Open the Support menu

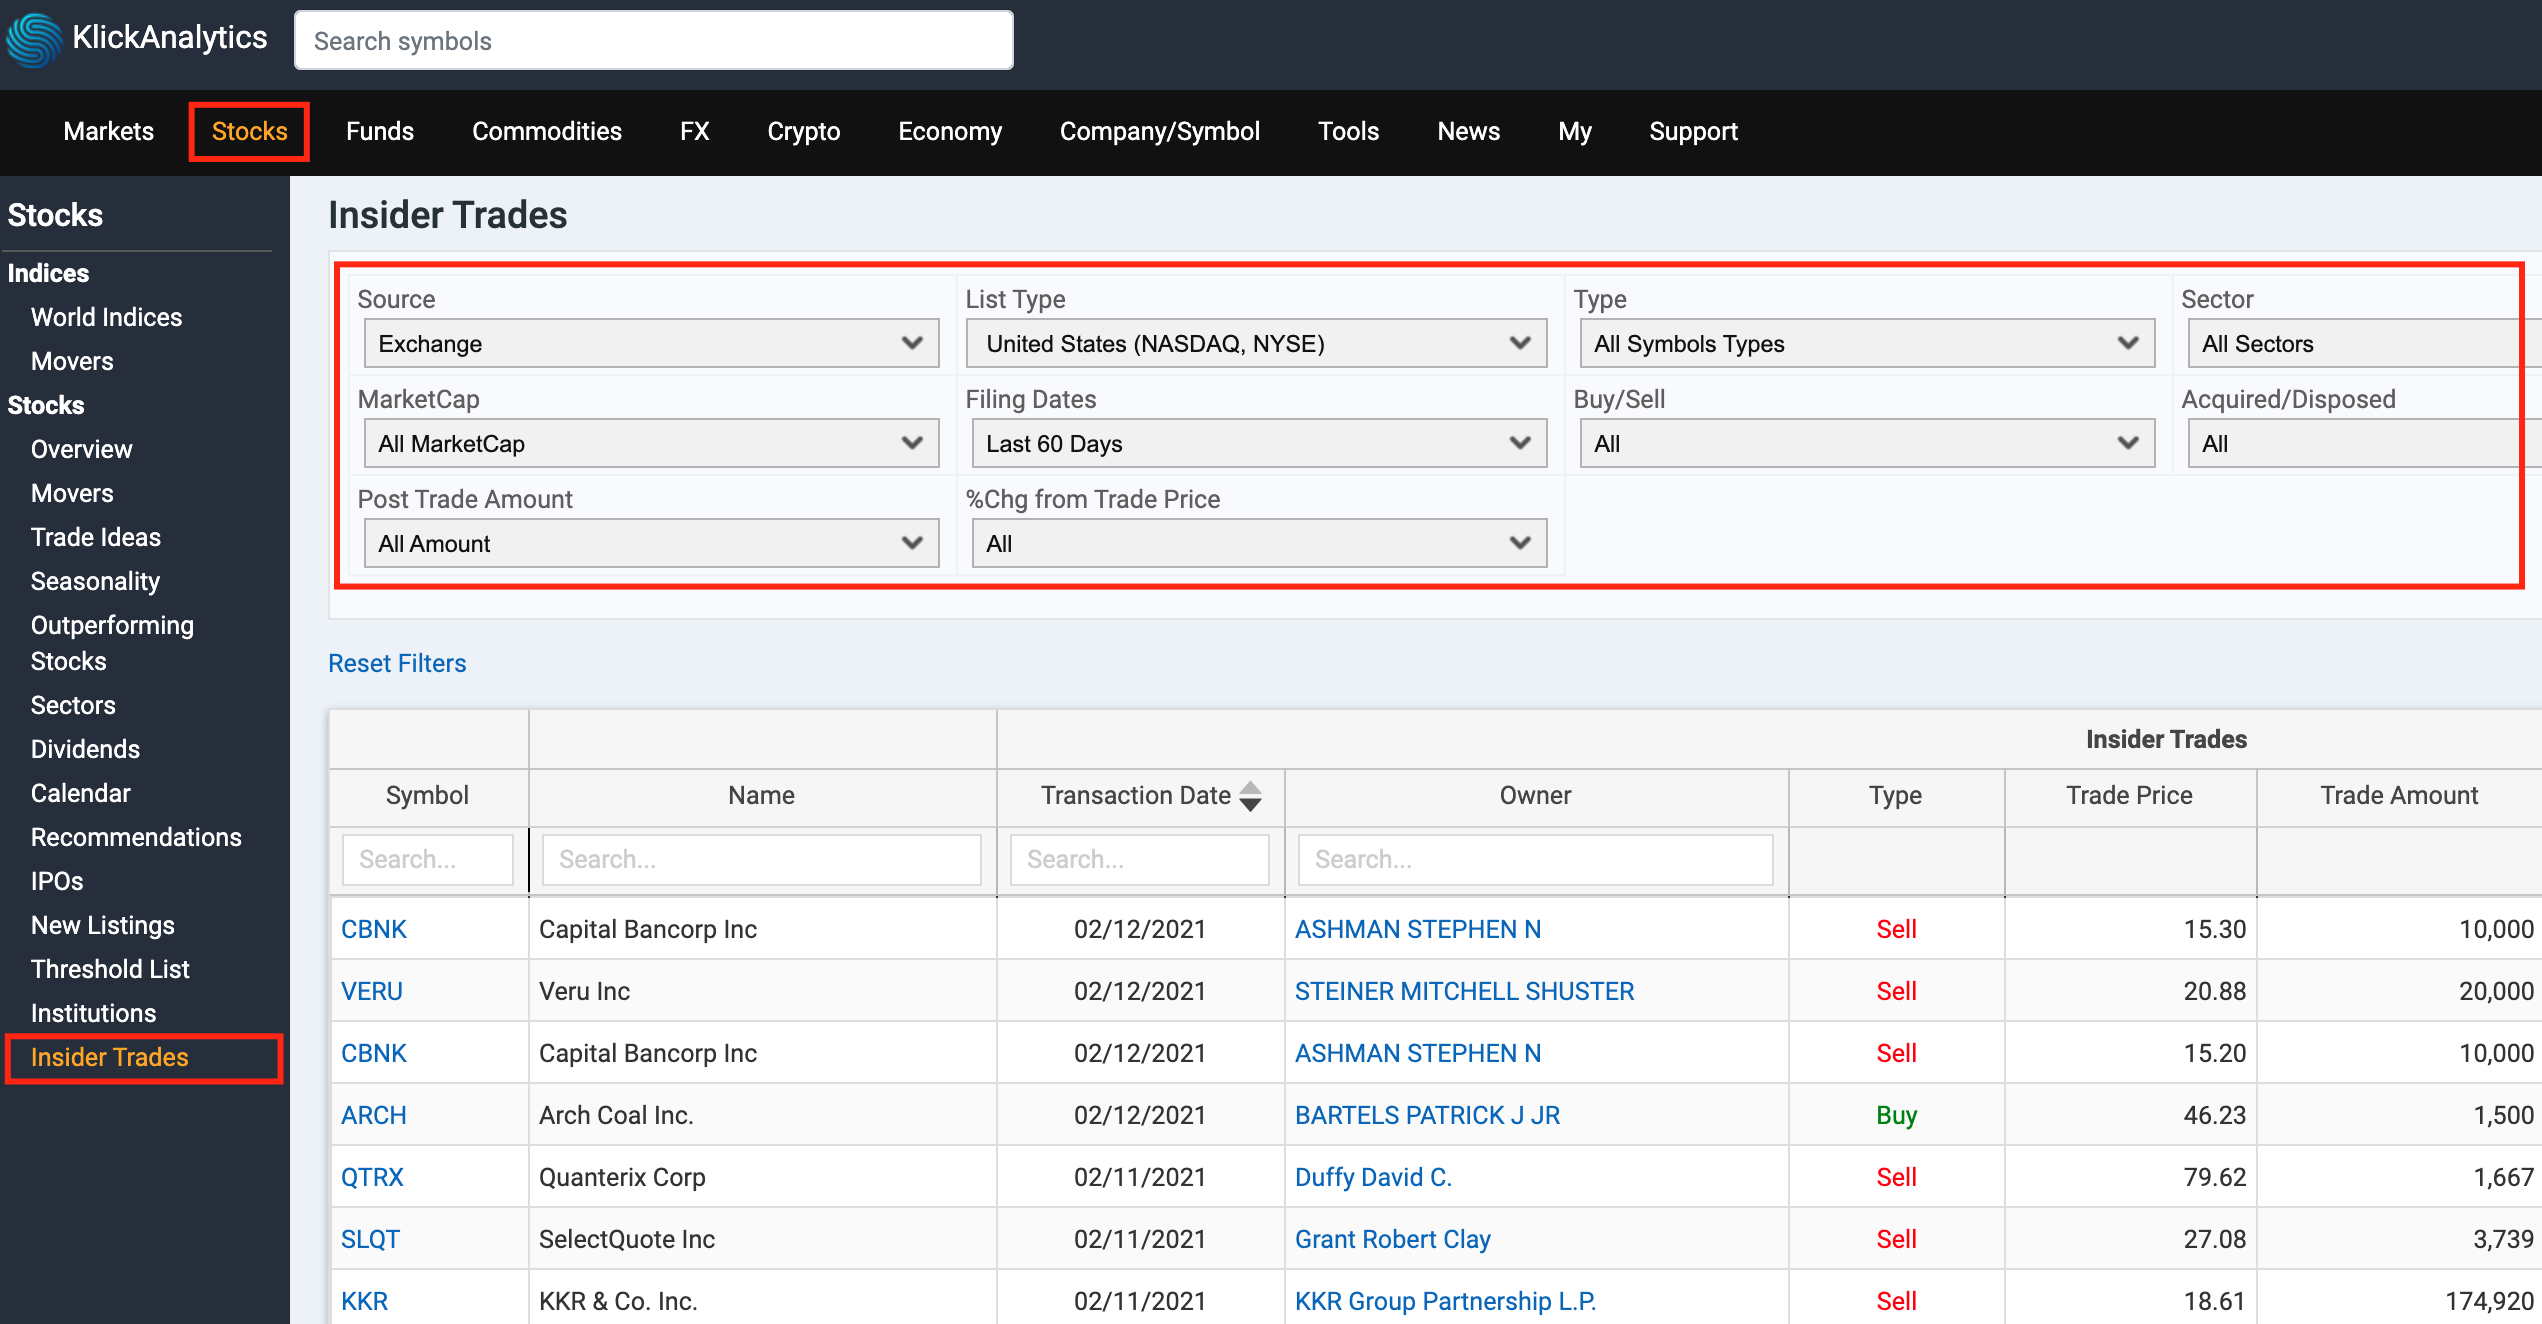1693,131
